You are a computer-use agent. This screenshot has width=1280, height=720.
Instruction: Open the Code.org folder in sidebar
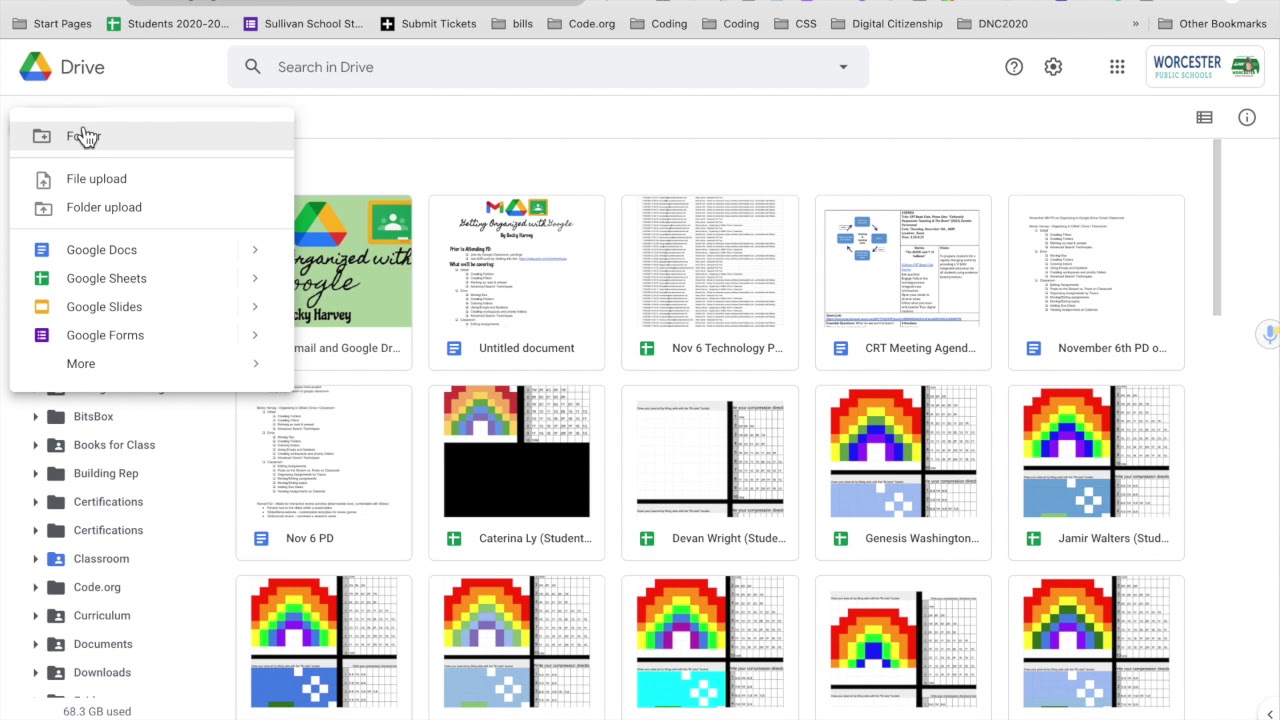[x=97, y=587]
